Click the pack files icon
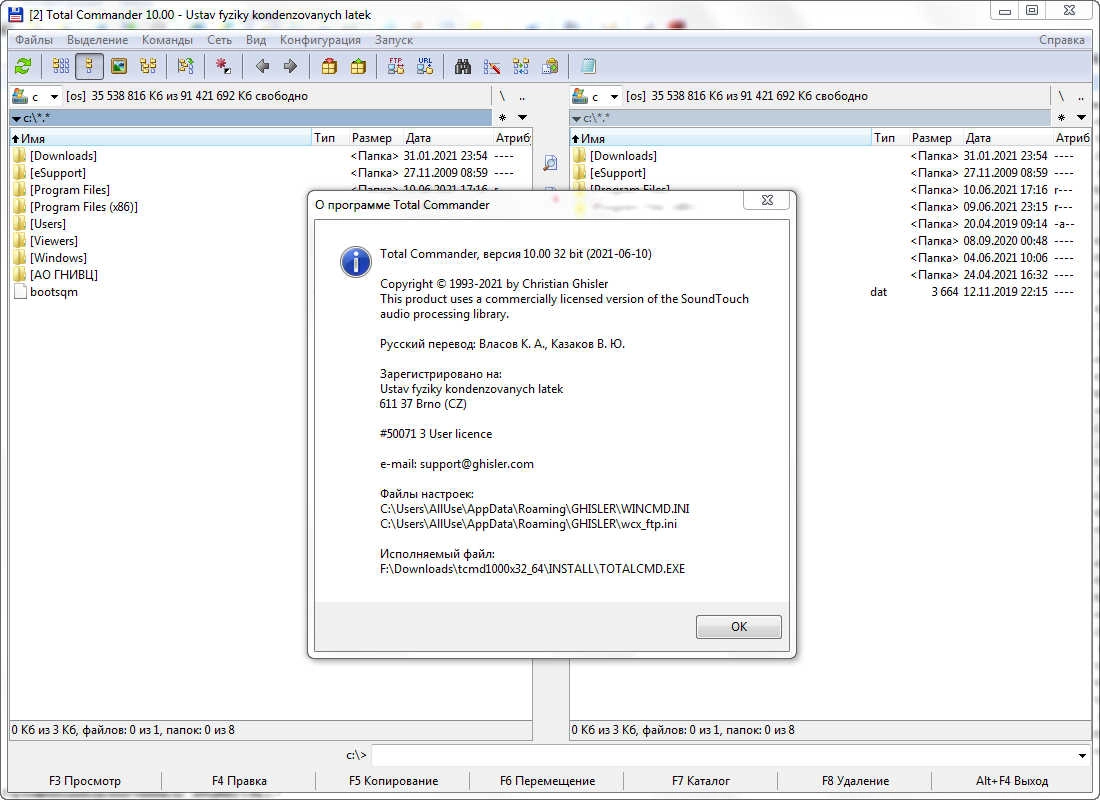This screenshot has height=800, width=1100. 329,67
